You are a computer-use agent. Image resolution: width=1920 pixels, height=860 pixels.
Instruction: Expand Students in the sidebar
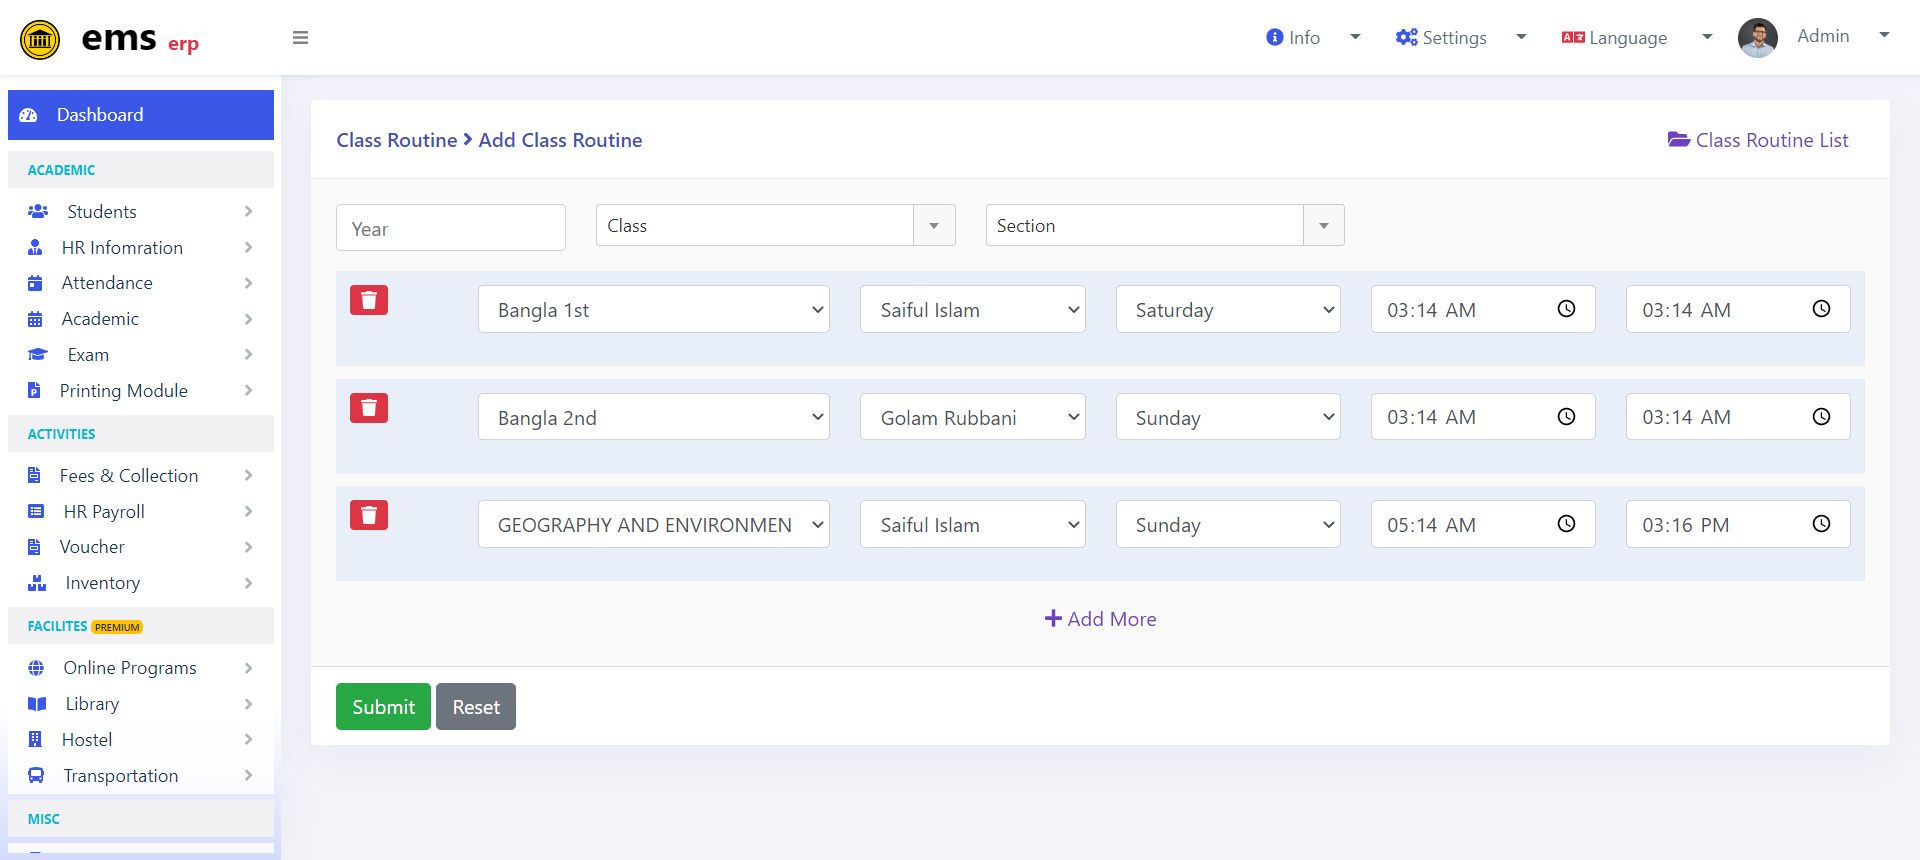click(x=140, y=212)
